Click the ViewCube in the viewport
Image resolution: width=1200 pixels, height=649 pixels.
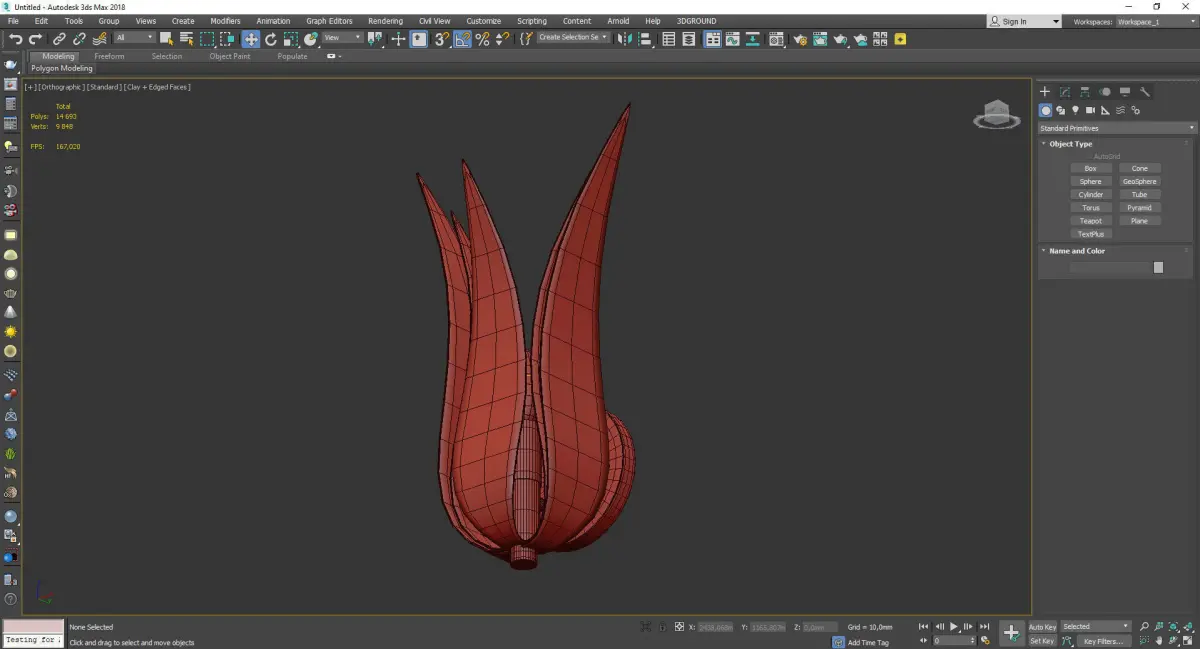coord(997,115)
